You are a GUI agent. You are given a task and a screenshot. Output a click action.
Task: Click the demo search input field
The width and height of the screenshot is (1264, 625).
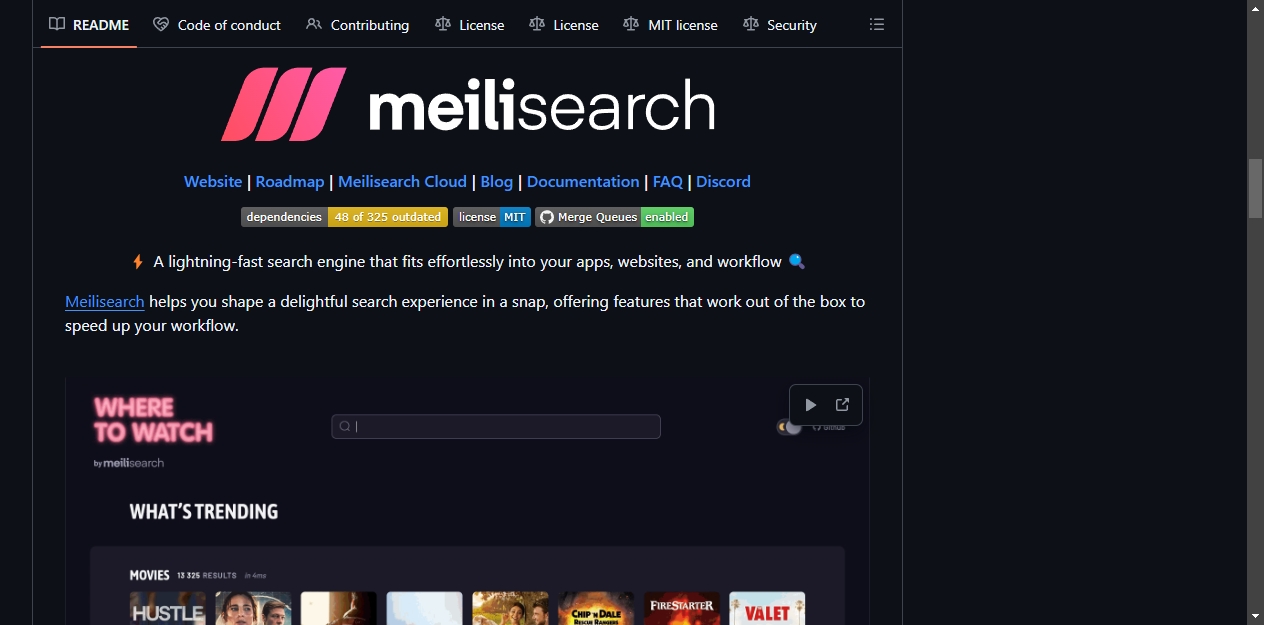point(496,427)
